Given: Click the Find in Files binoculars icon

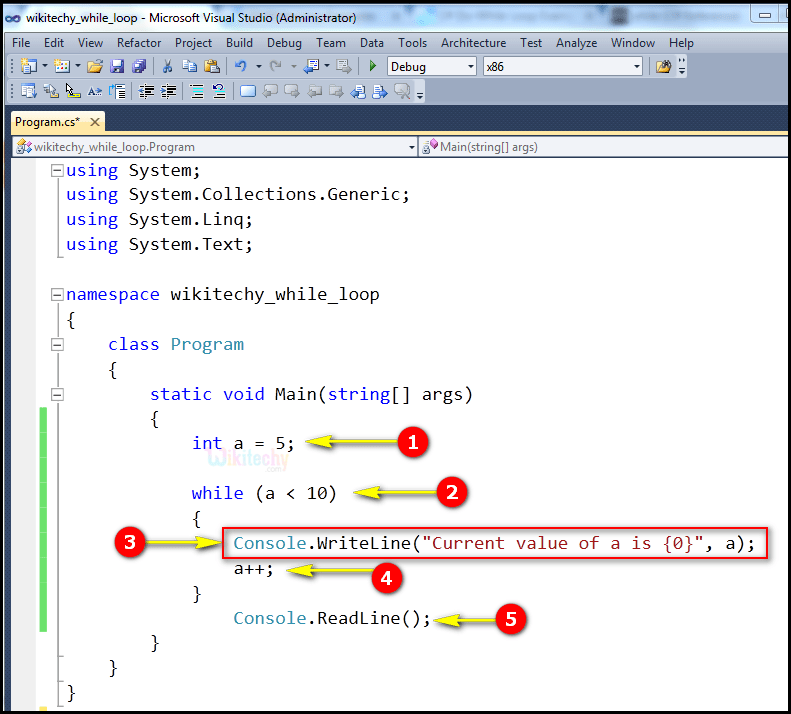Looking at the screenshot, I should point(663,66).
